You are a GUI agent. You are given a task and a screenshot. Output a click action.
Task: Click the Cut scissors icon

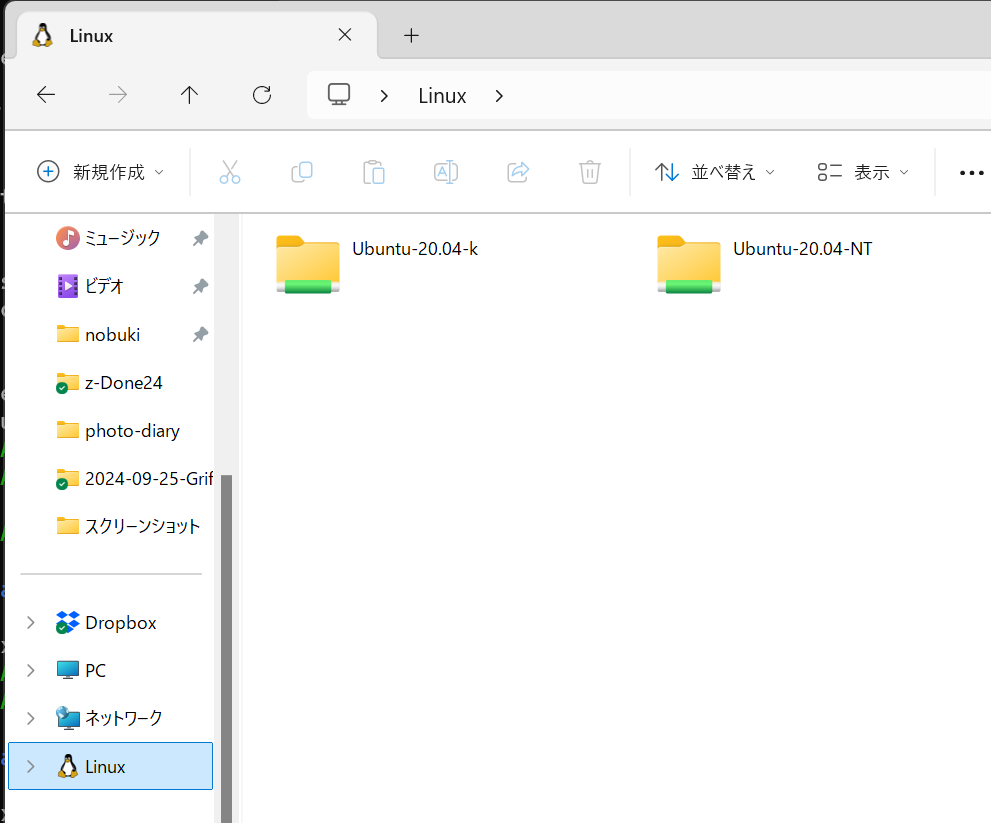pos(229,172)
